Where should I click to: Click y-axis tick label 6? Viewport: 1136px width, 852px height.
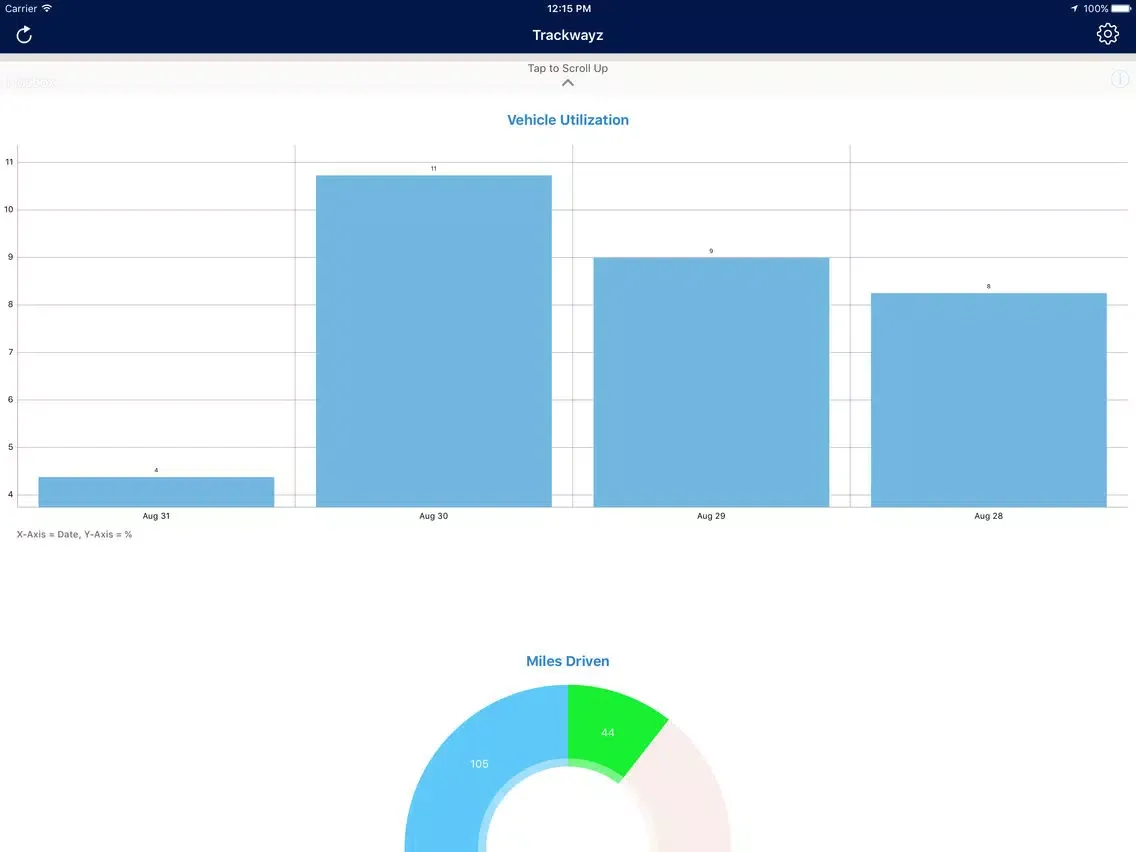[x=10, y=399]
